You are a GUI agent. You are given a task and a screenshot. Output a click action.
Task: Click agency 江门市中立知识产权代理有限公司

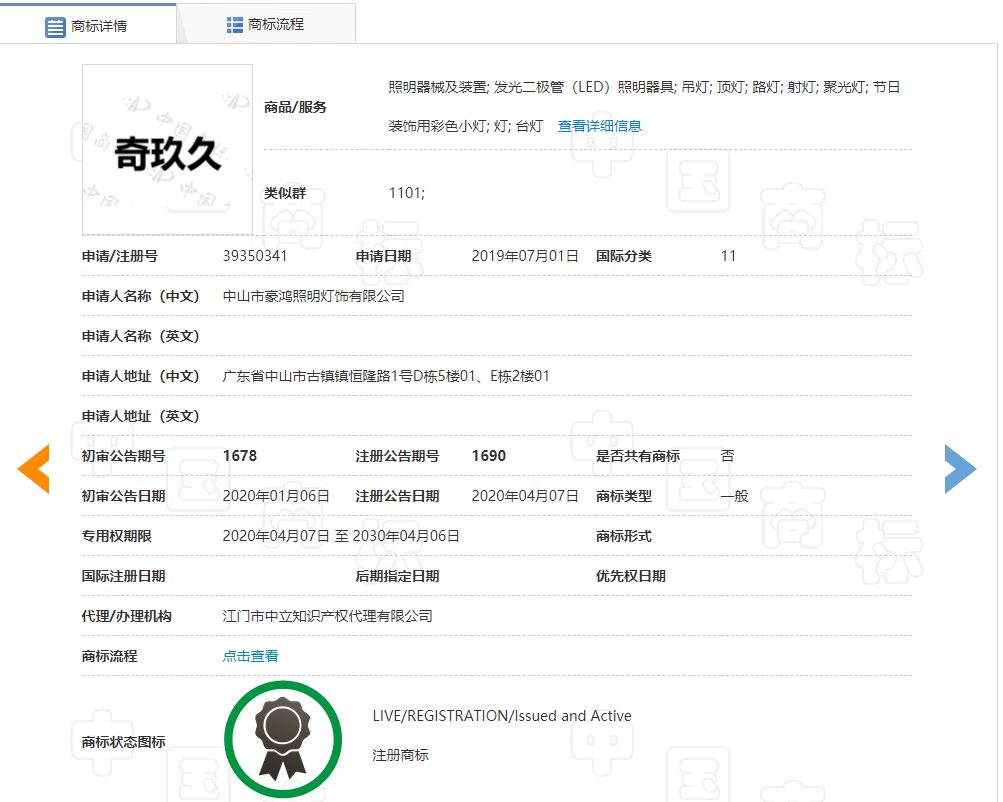(328, 616)
